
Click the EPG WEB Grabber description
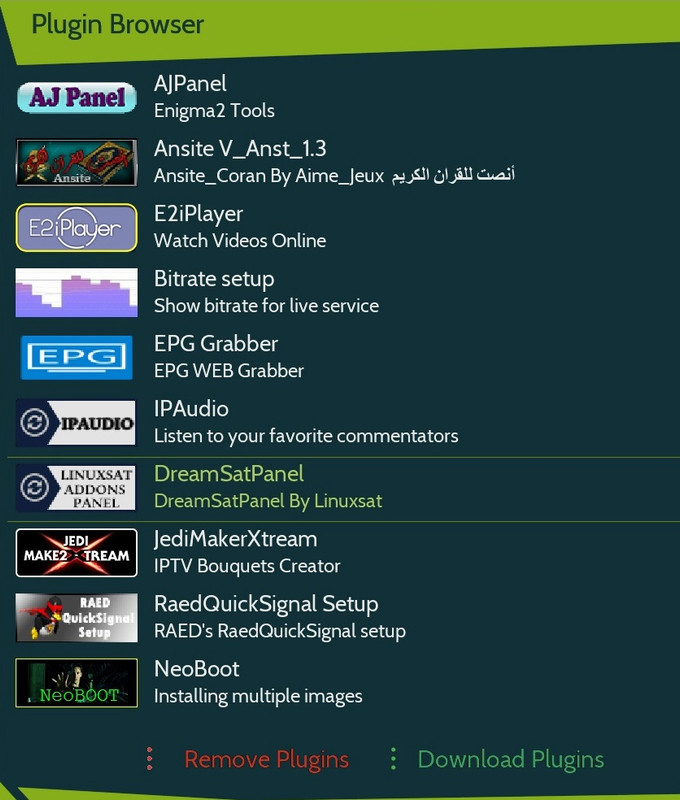point(229,370)
